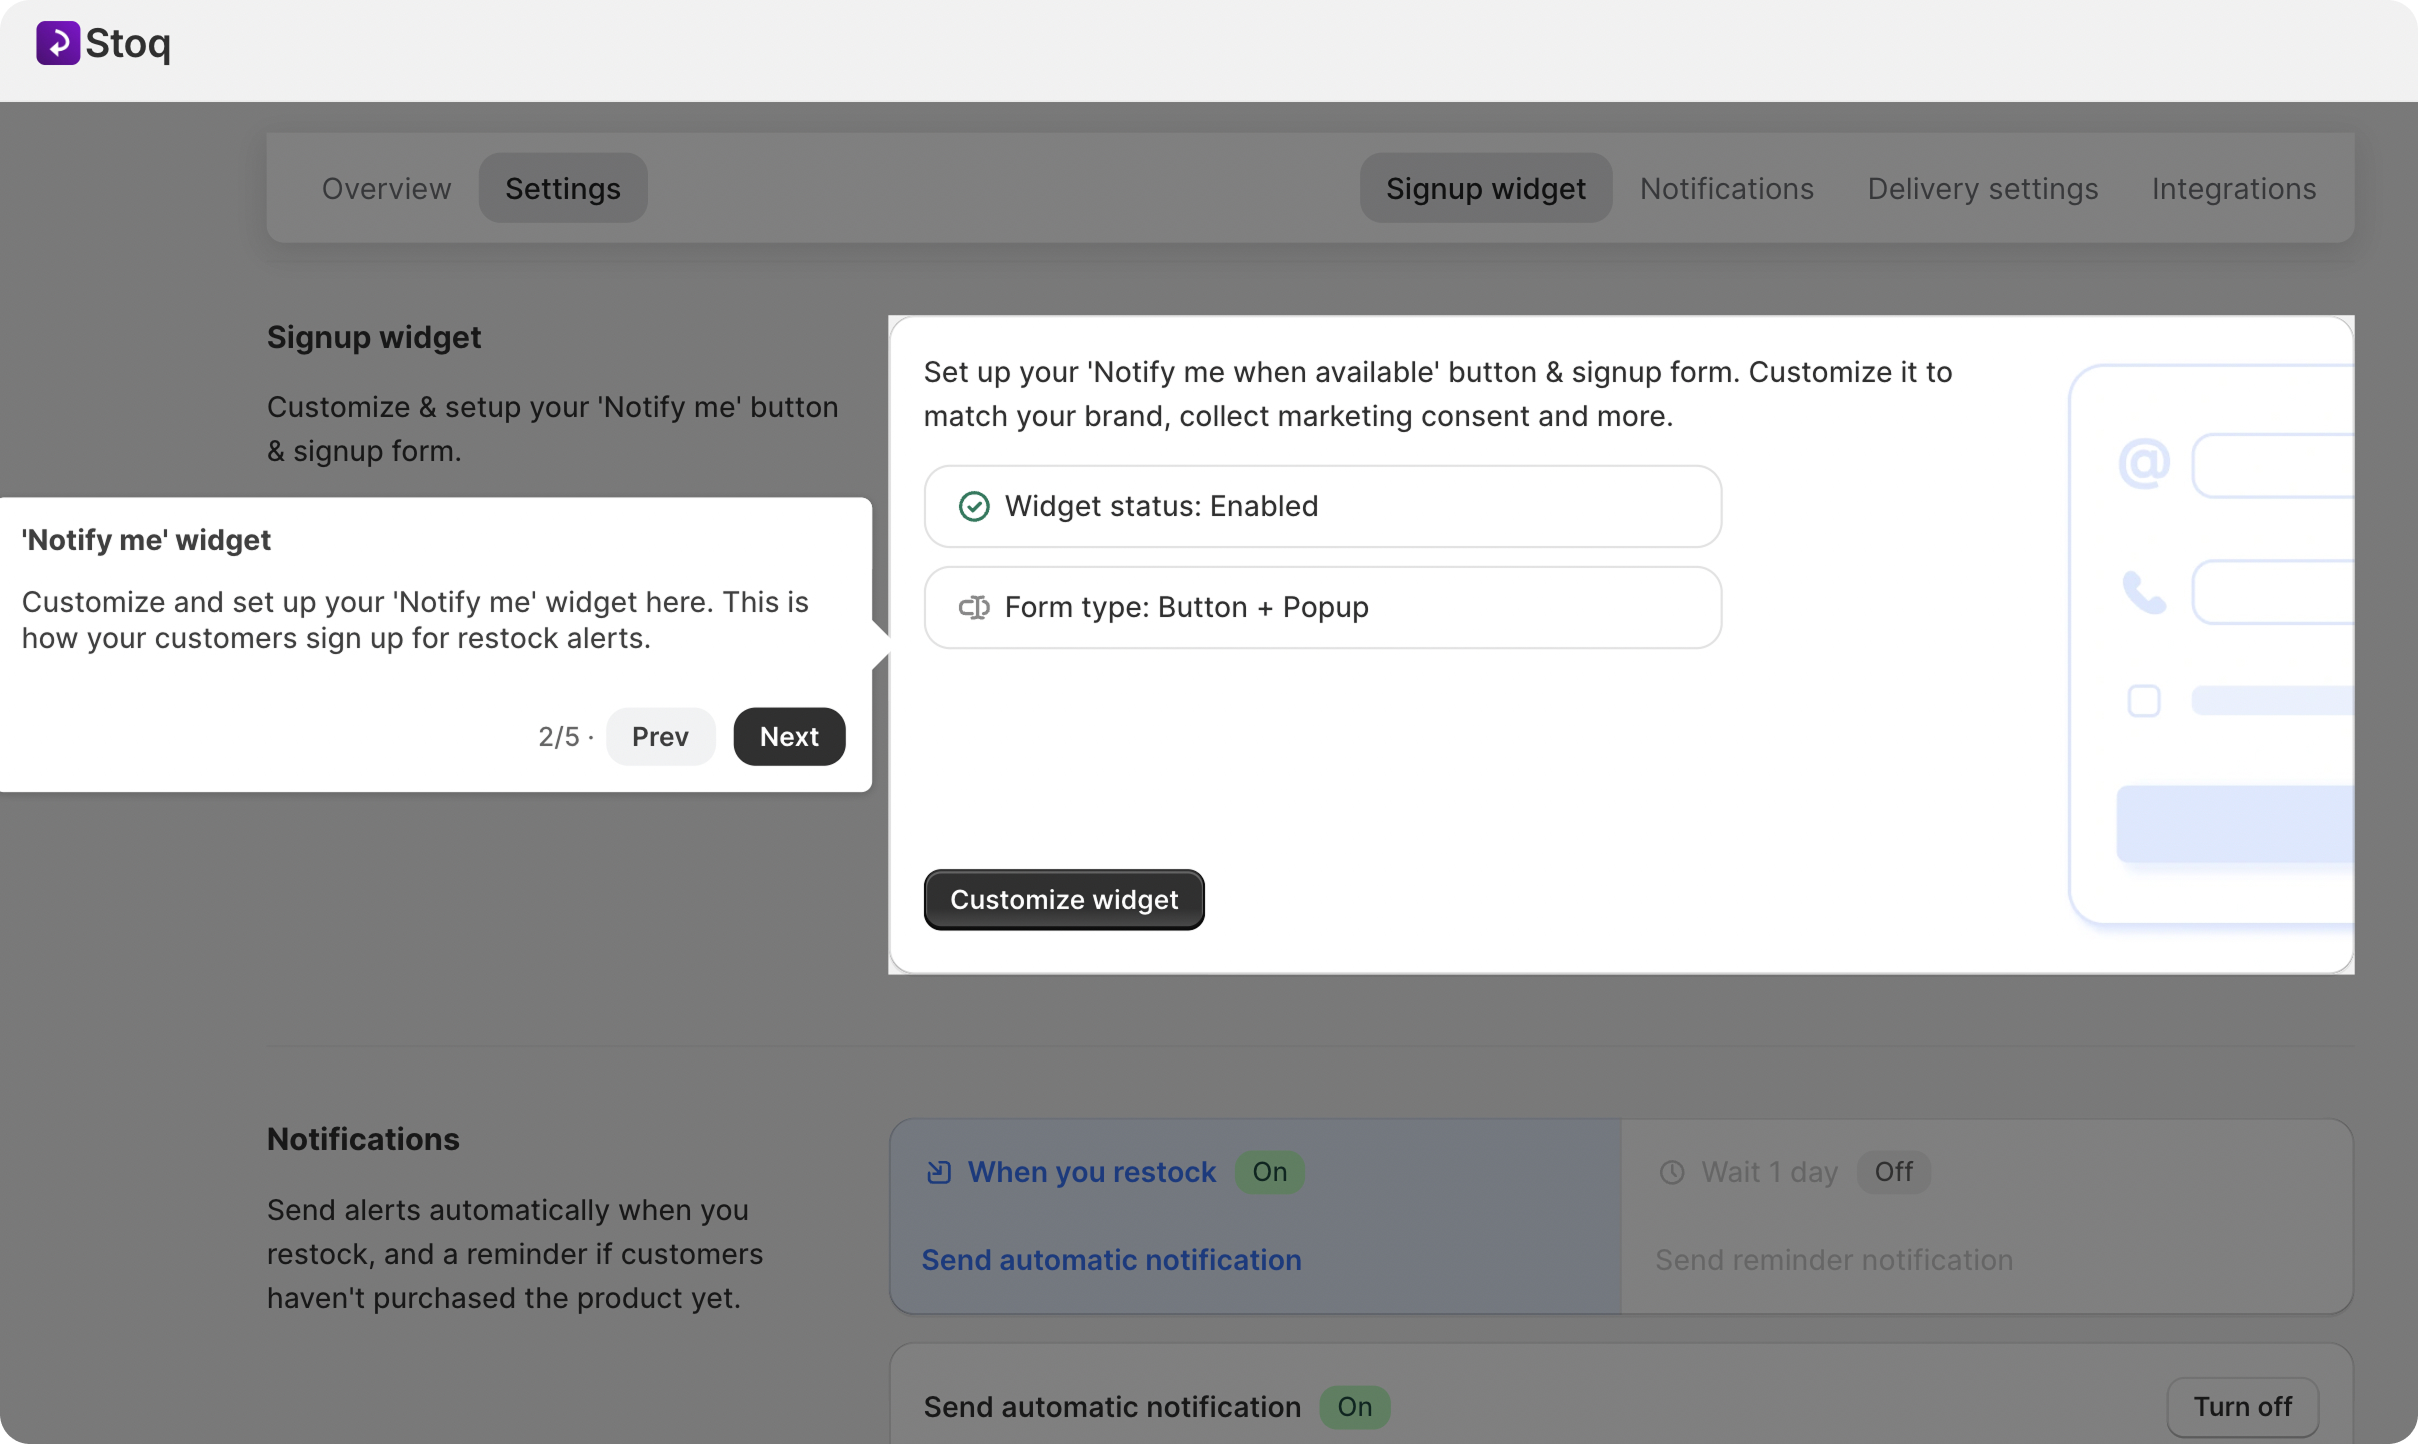2418x1444 pixels.
Task: Click the On badge beside When you restock
Action: [1269, 1172]
